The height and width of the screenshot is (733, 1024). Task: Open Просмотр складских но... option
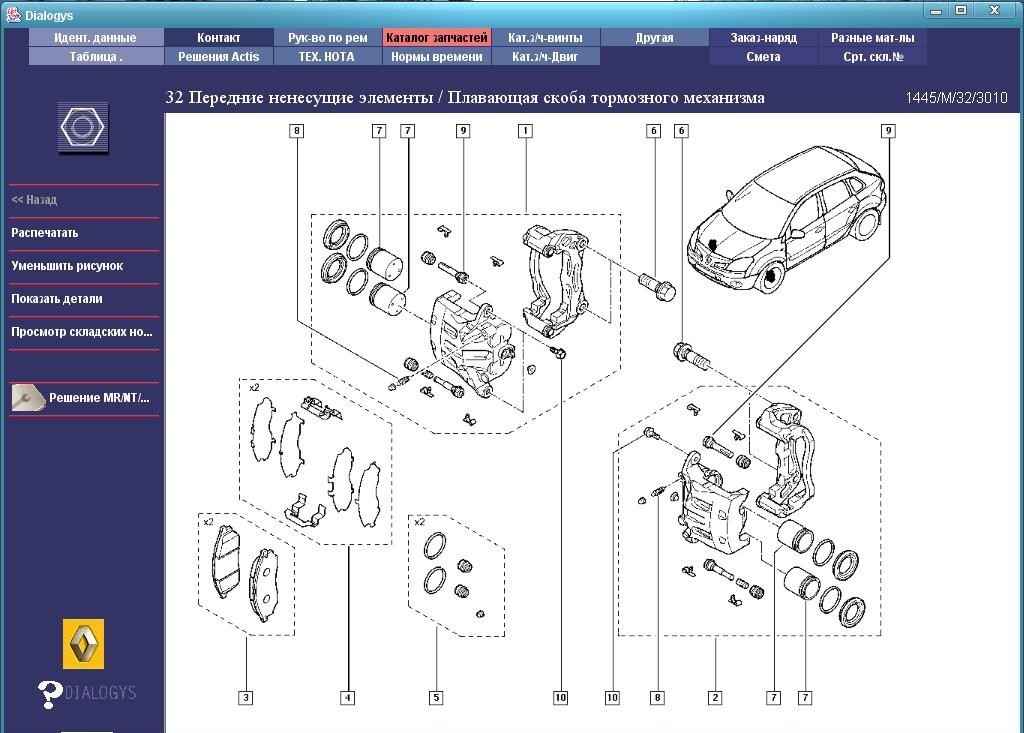point(82,331)
